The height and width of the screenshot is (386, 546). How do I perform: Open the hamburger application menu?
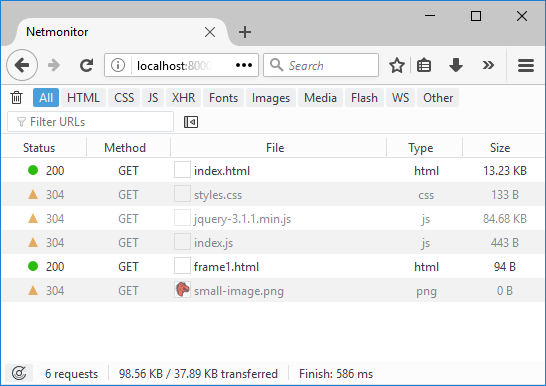[526, 65]
